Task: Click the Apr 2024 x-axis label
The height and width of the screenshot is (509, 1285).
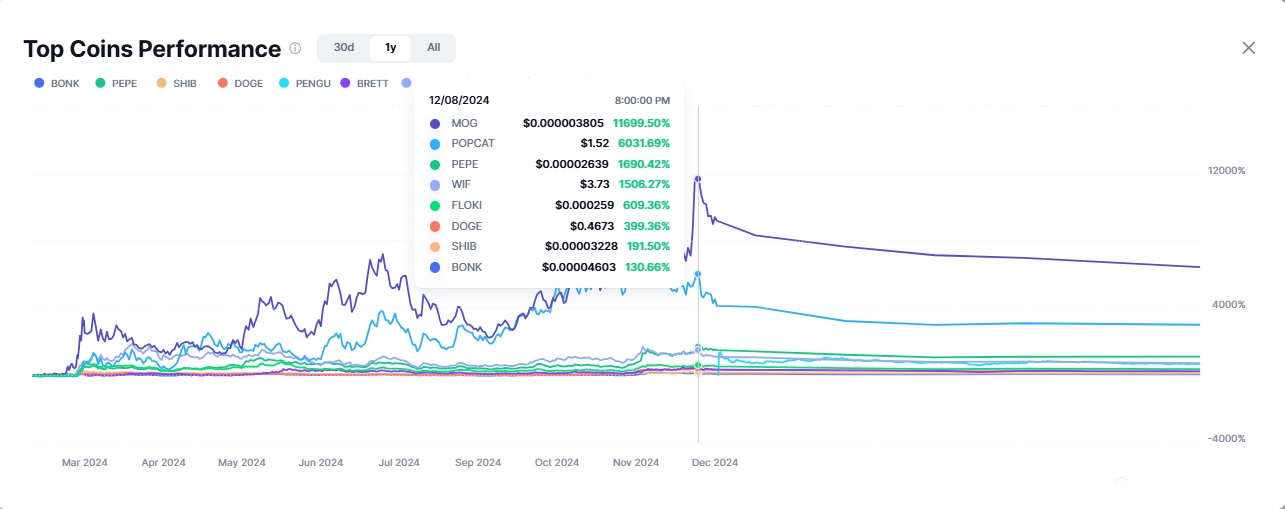Action: (163, 463)
